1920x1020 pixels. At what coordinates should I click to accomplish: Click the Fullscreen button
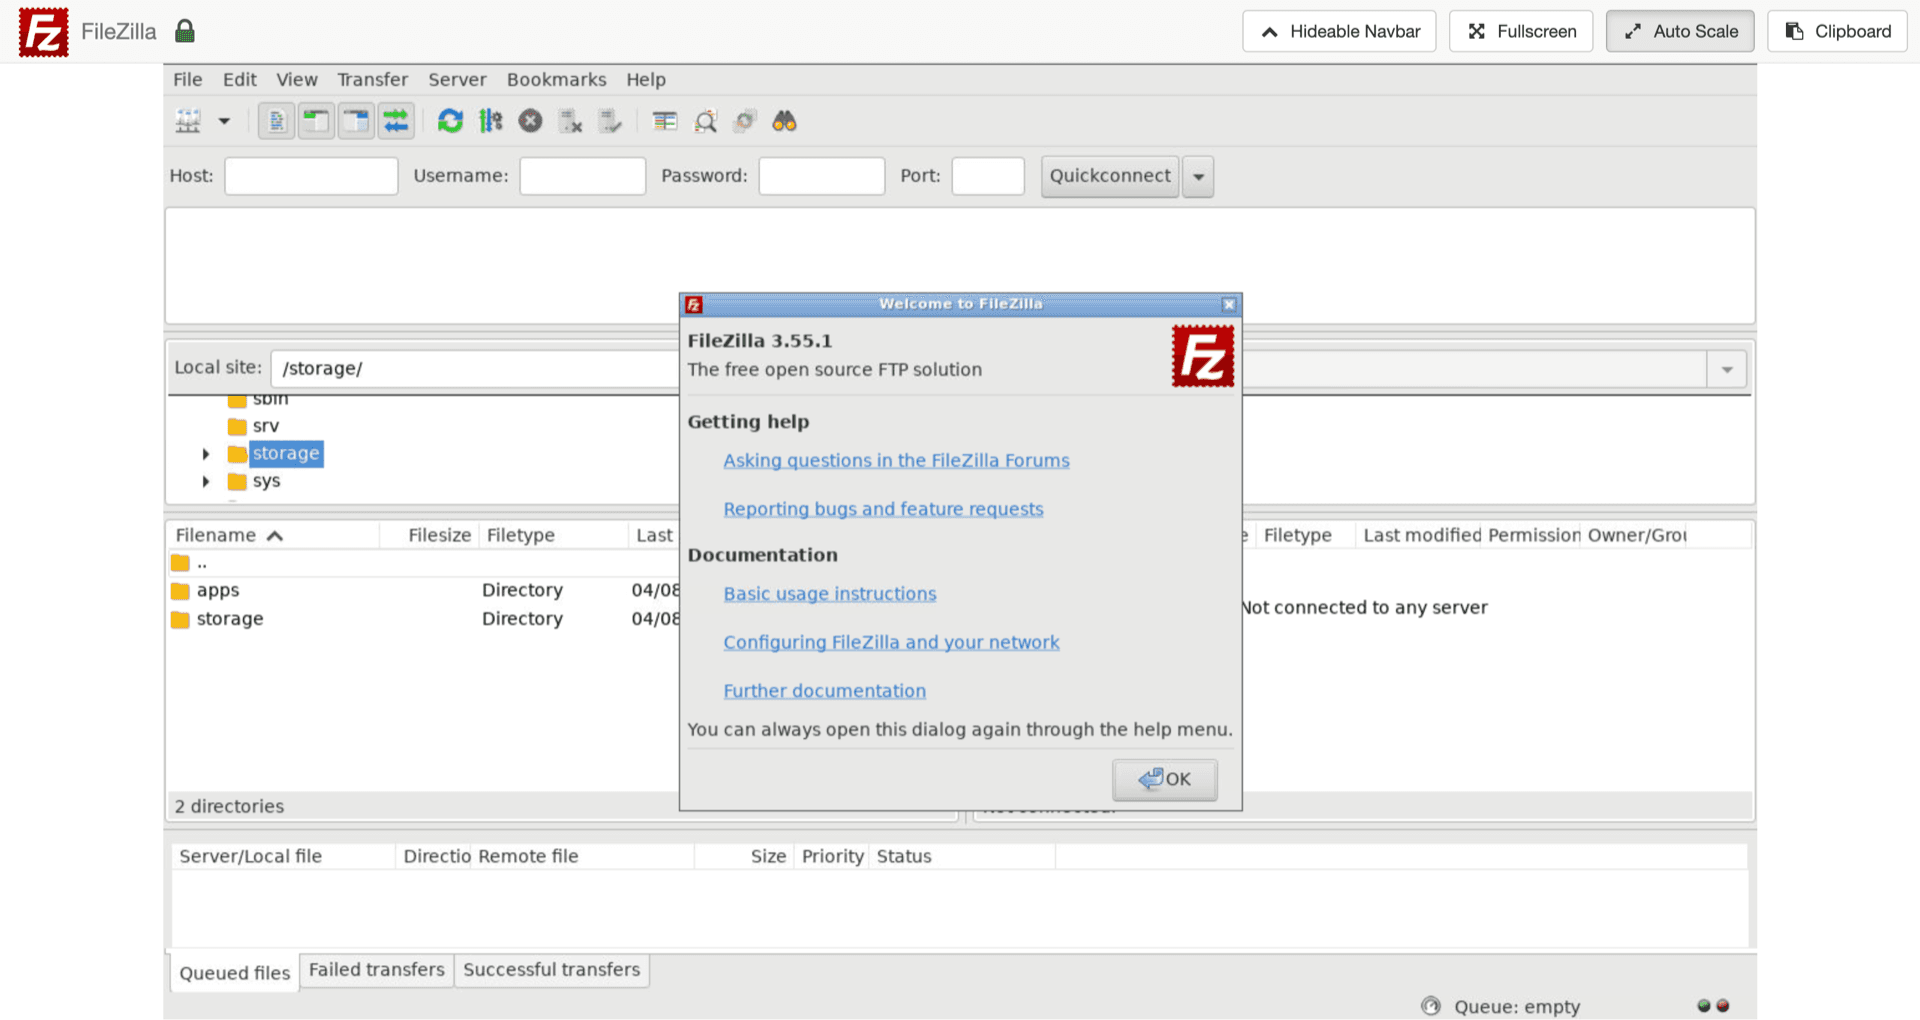tap(1521, 31)
